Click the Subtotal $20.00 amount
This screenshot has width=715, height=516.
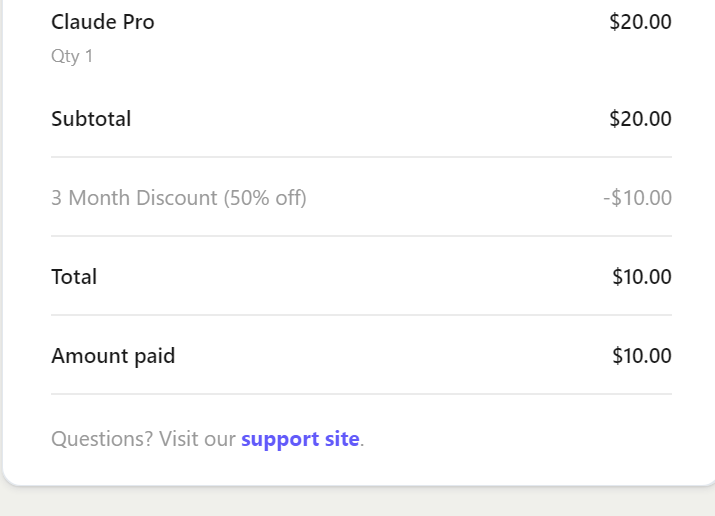640,119
